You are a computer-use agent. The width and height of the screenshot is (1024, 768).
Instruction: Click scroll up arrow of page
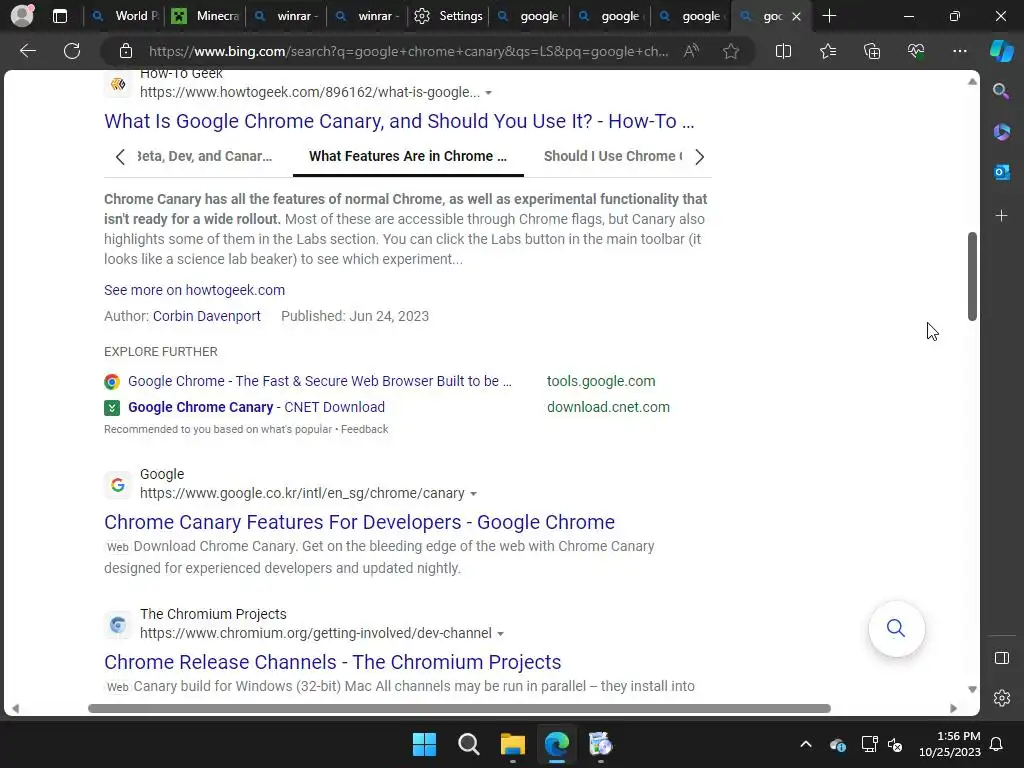point(972,82)
